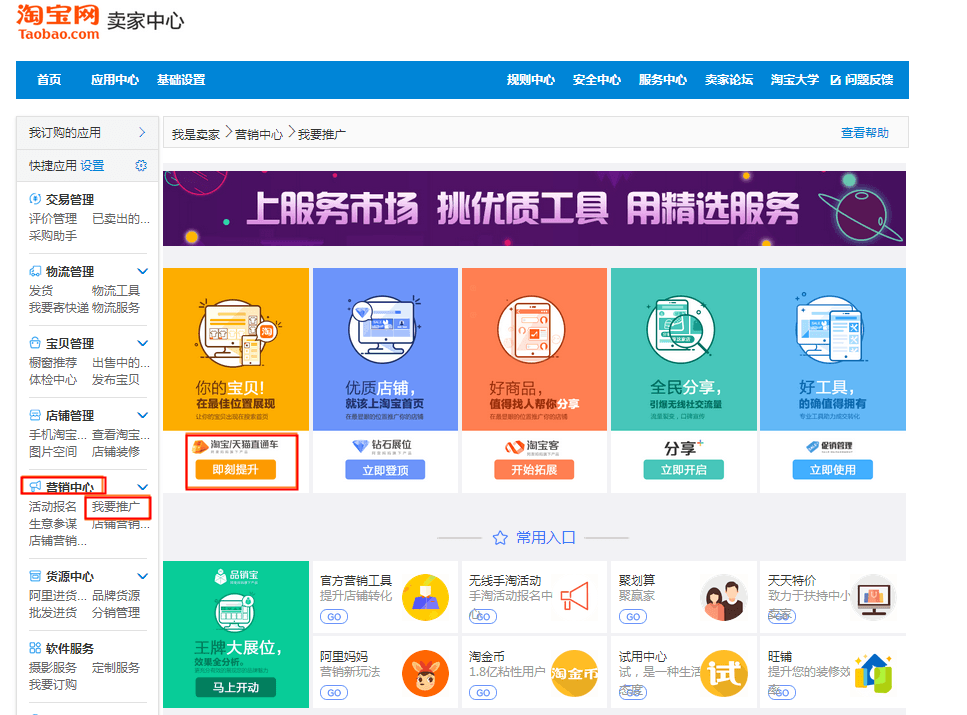967x715 pixels.
Task: Click the 淘宝客 phone illustration
Action: (x=532, y=330)
